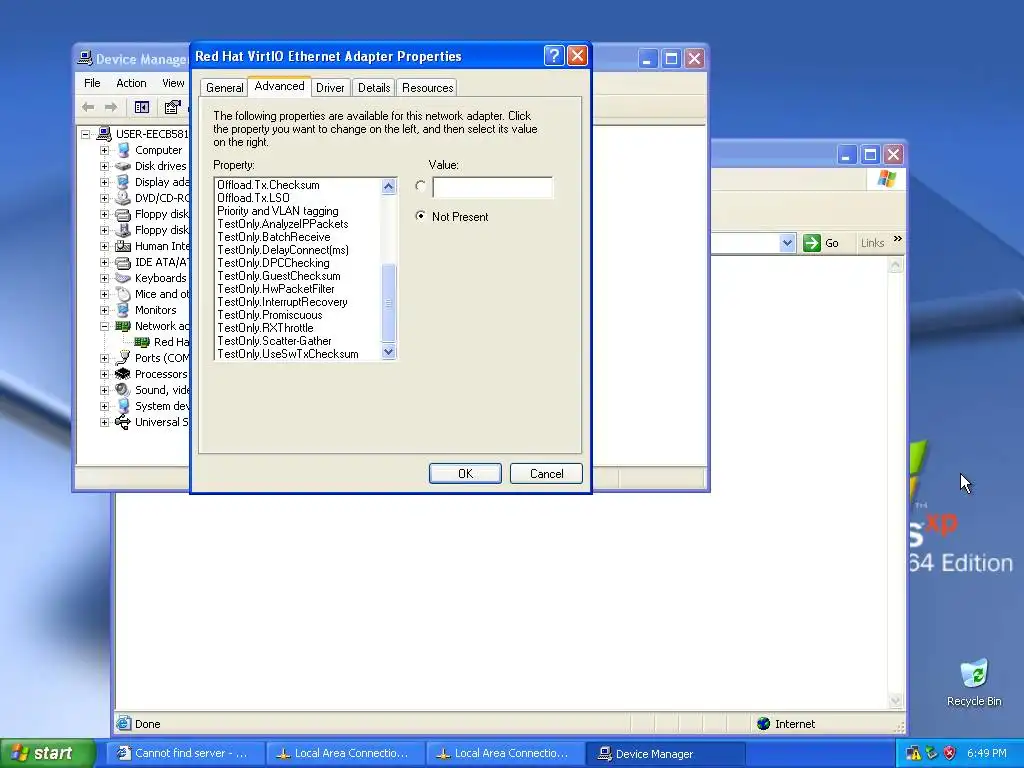
Task: Click the Back arrow in Device Manager toolbar
Action: click(x=88, y=107)
